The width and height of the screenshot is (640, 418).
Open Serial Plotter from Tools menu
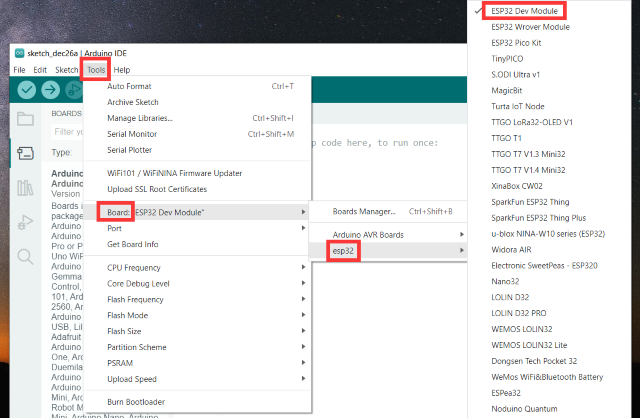(x=198, y=150)
